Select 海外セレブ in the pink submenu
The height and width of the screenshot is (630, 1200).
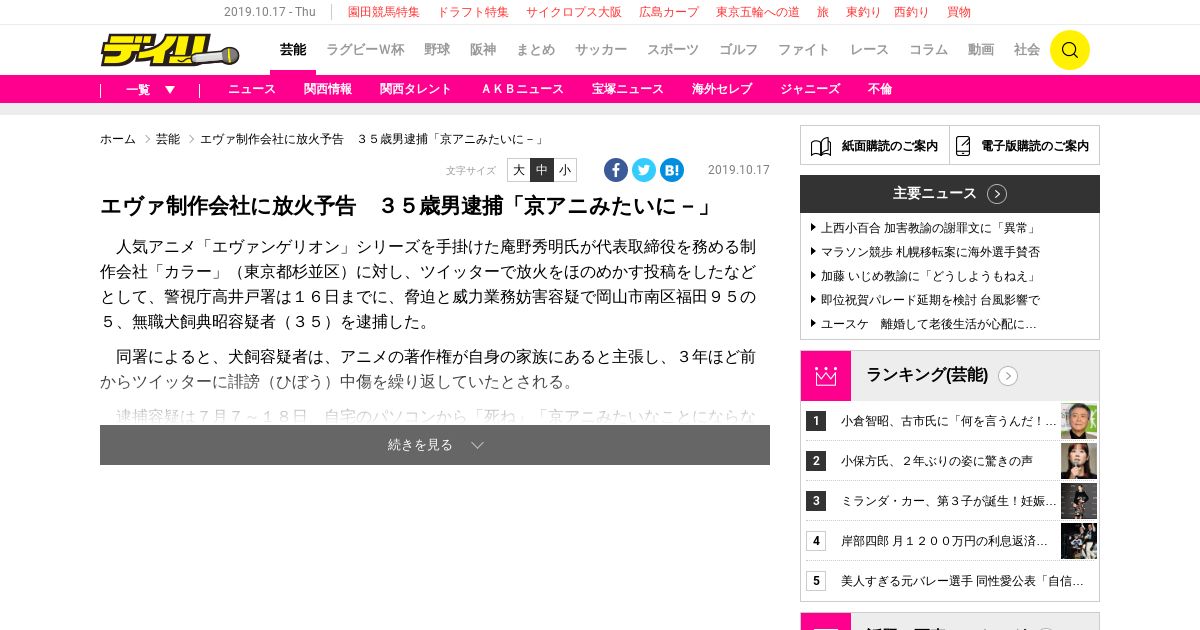coord(722,89)
